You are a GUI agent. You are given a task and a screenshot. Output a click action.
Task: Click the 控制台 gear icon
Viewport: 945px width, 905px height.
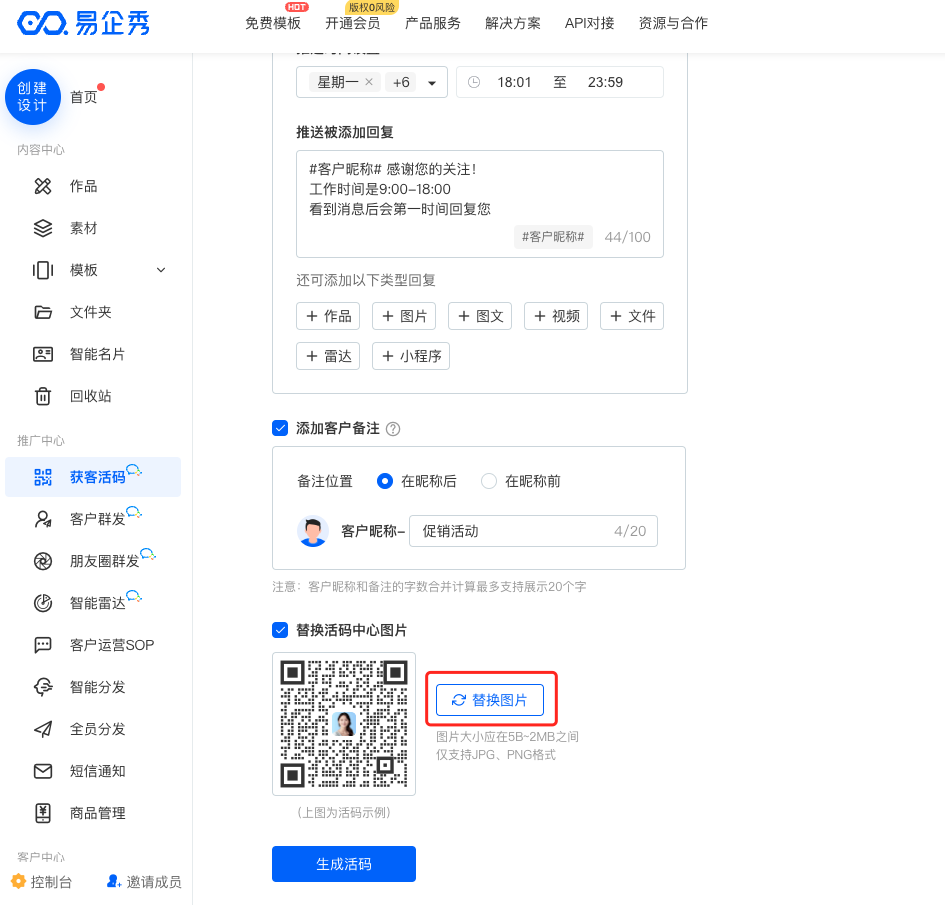19,882
